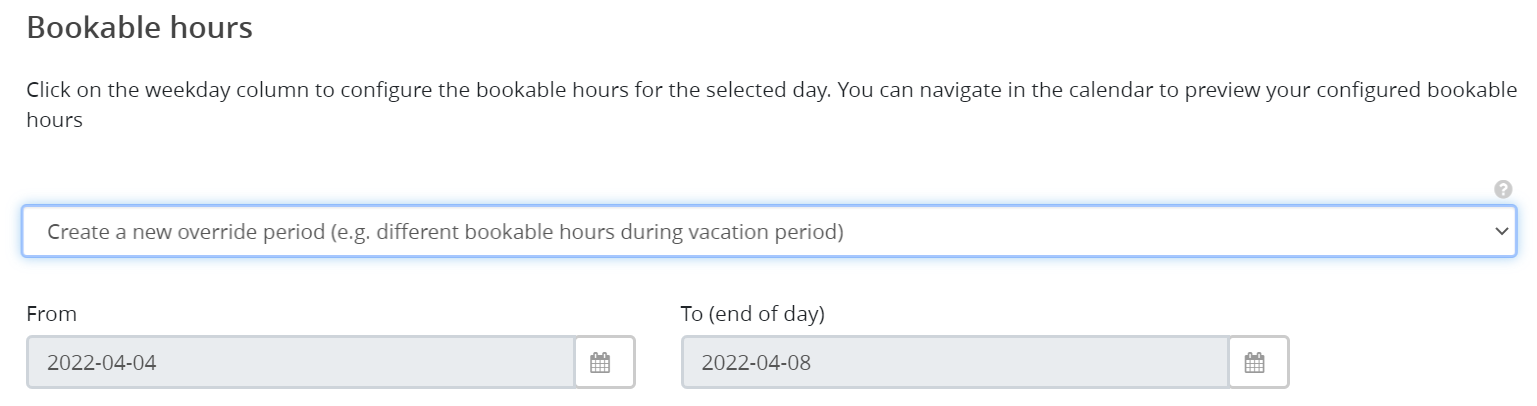The width and height of the screenshot is (1537, 406).
Task: Expand the override period dropdown arrow
Action: [1500, 231]
